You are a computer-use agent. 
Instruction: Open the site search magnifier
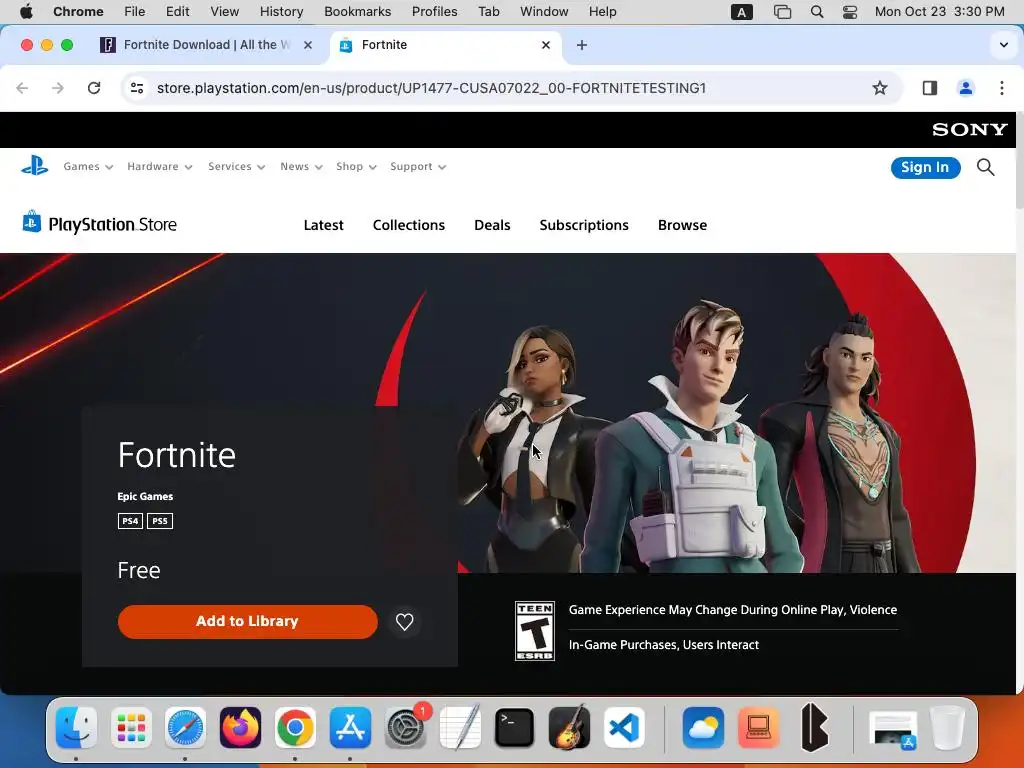tap(985, 167)
